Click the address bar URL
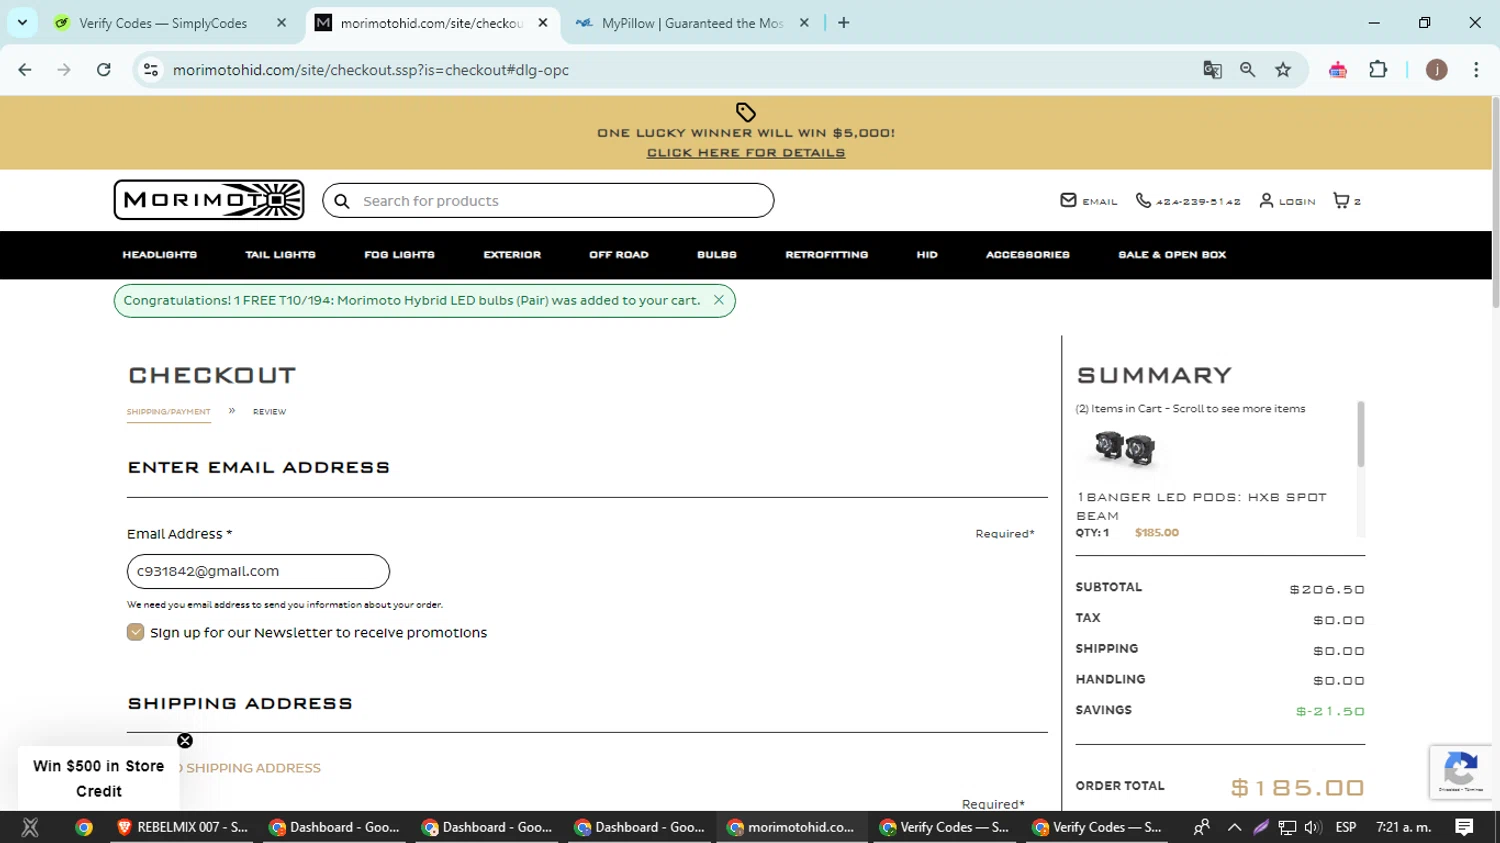Screen dimensions: 1500x843 click(371, 70)
